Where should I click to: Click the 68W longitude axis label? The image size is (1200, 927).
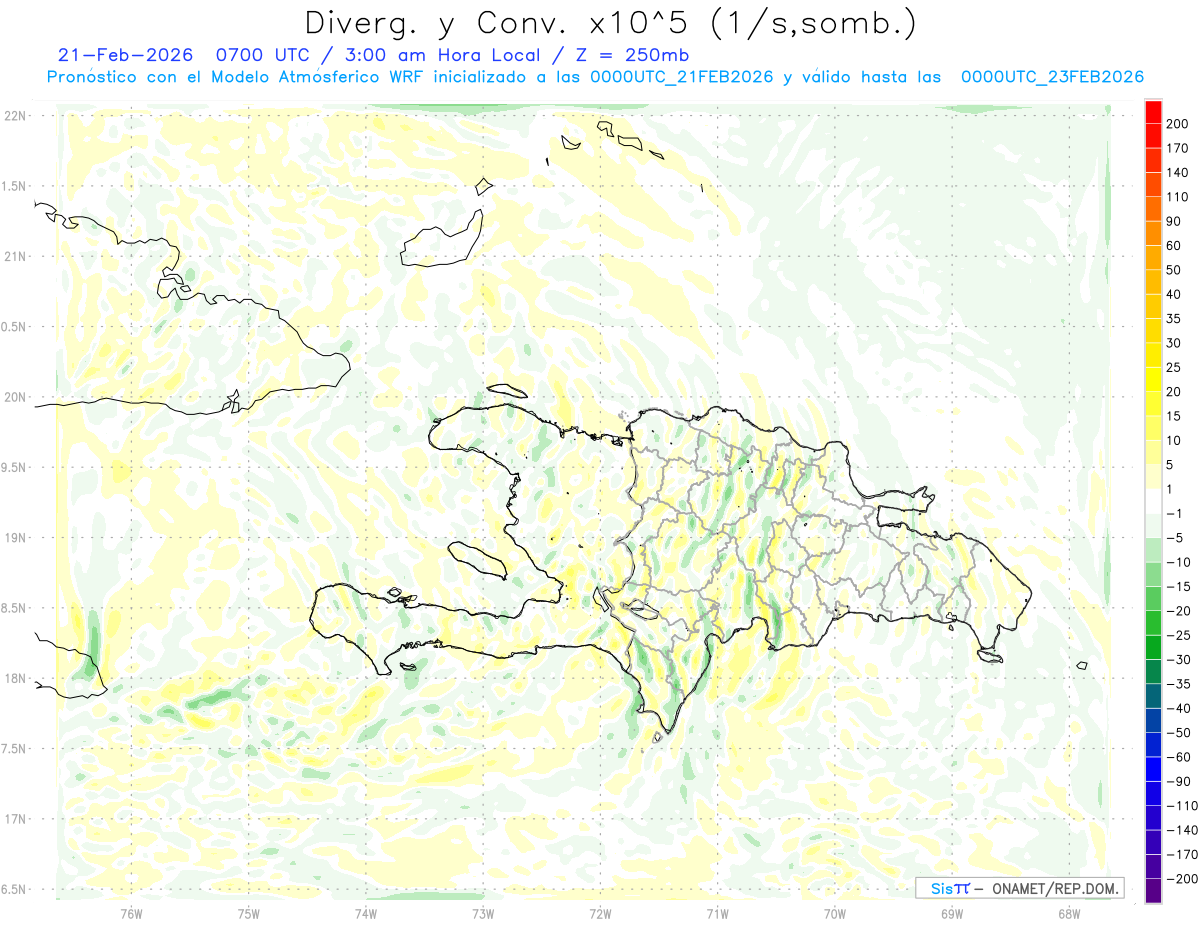[1069, 913]
